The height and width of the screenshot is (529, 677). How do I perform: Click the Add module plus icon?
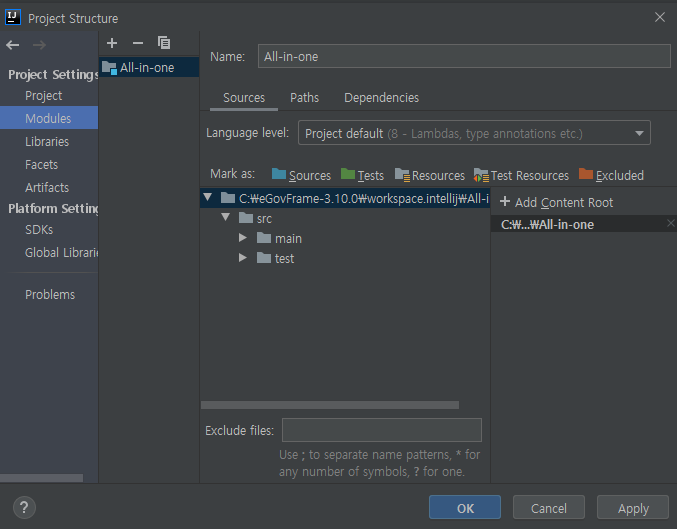click(112, 43)
